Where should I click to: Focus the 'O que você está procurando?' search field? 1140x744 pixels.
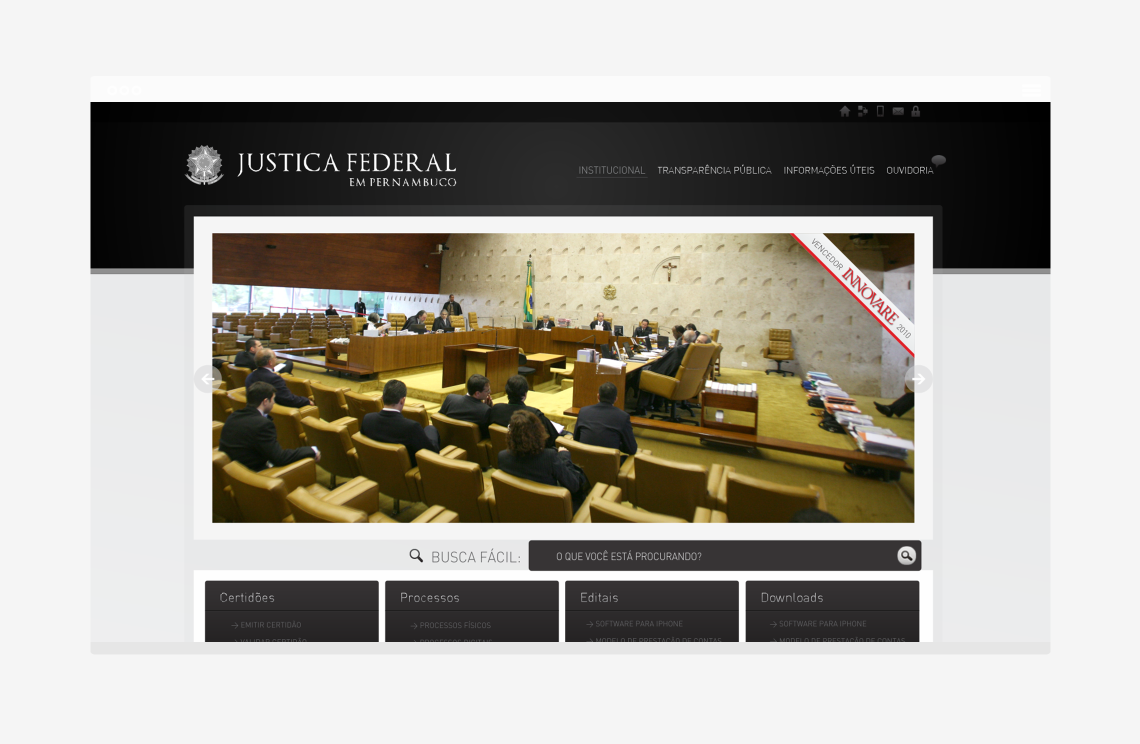coord(710,556)
